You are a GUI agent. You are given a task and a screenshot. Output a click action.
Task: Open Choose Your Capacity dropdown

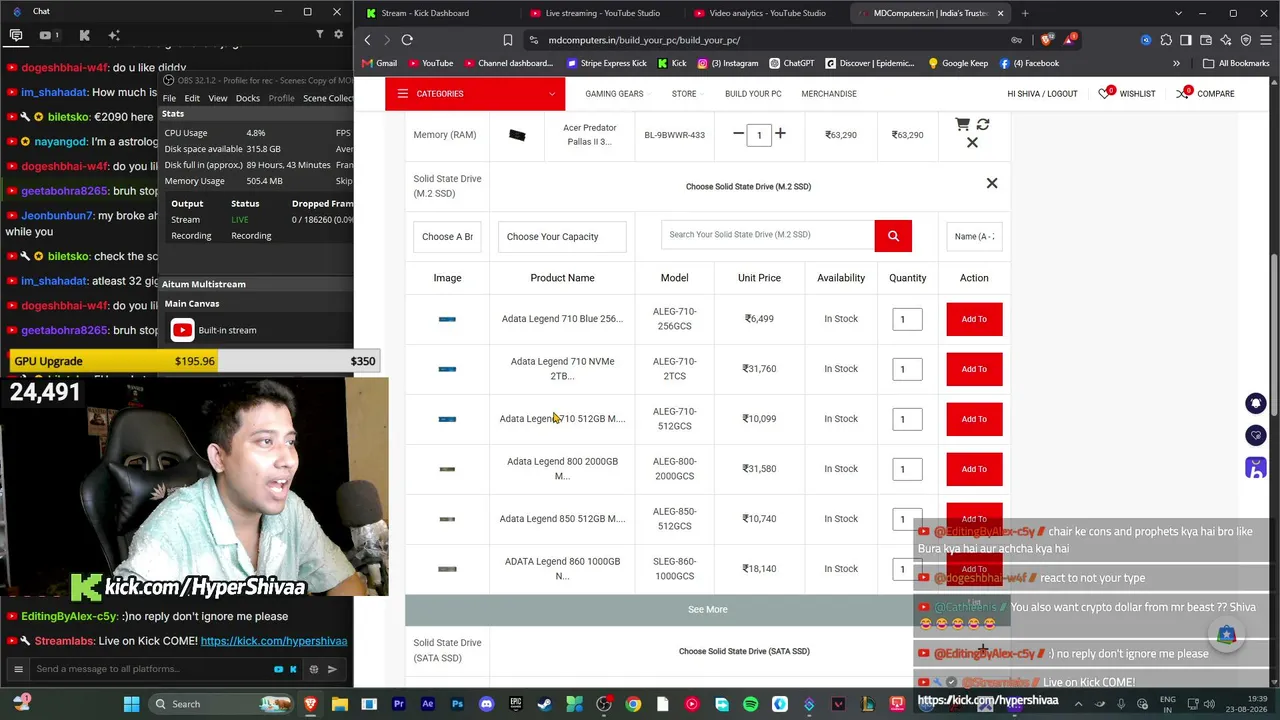point(562,237)
